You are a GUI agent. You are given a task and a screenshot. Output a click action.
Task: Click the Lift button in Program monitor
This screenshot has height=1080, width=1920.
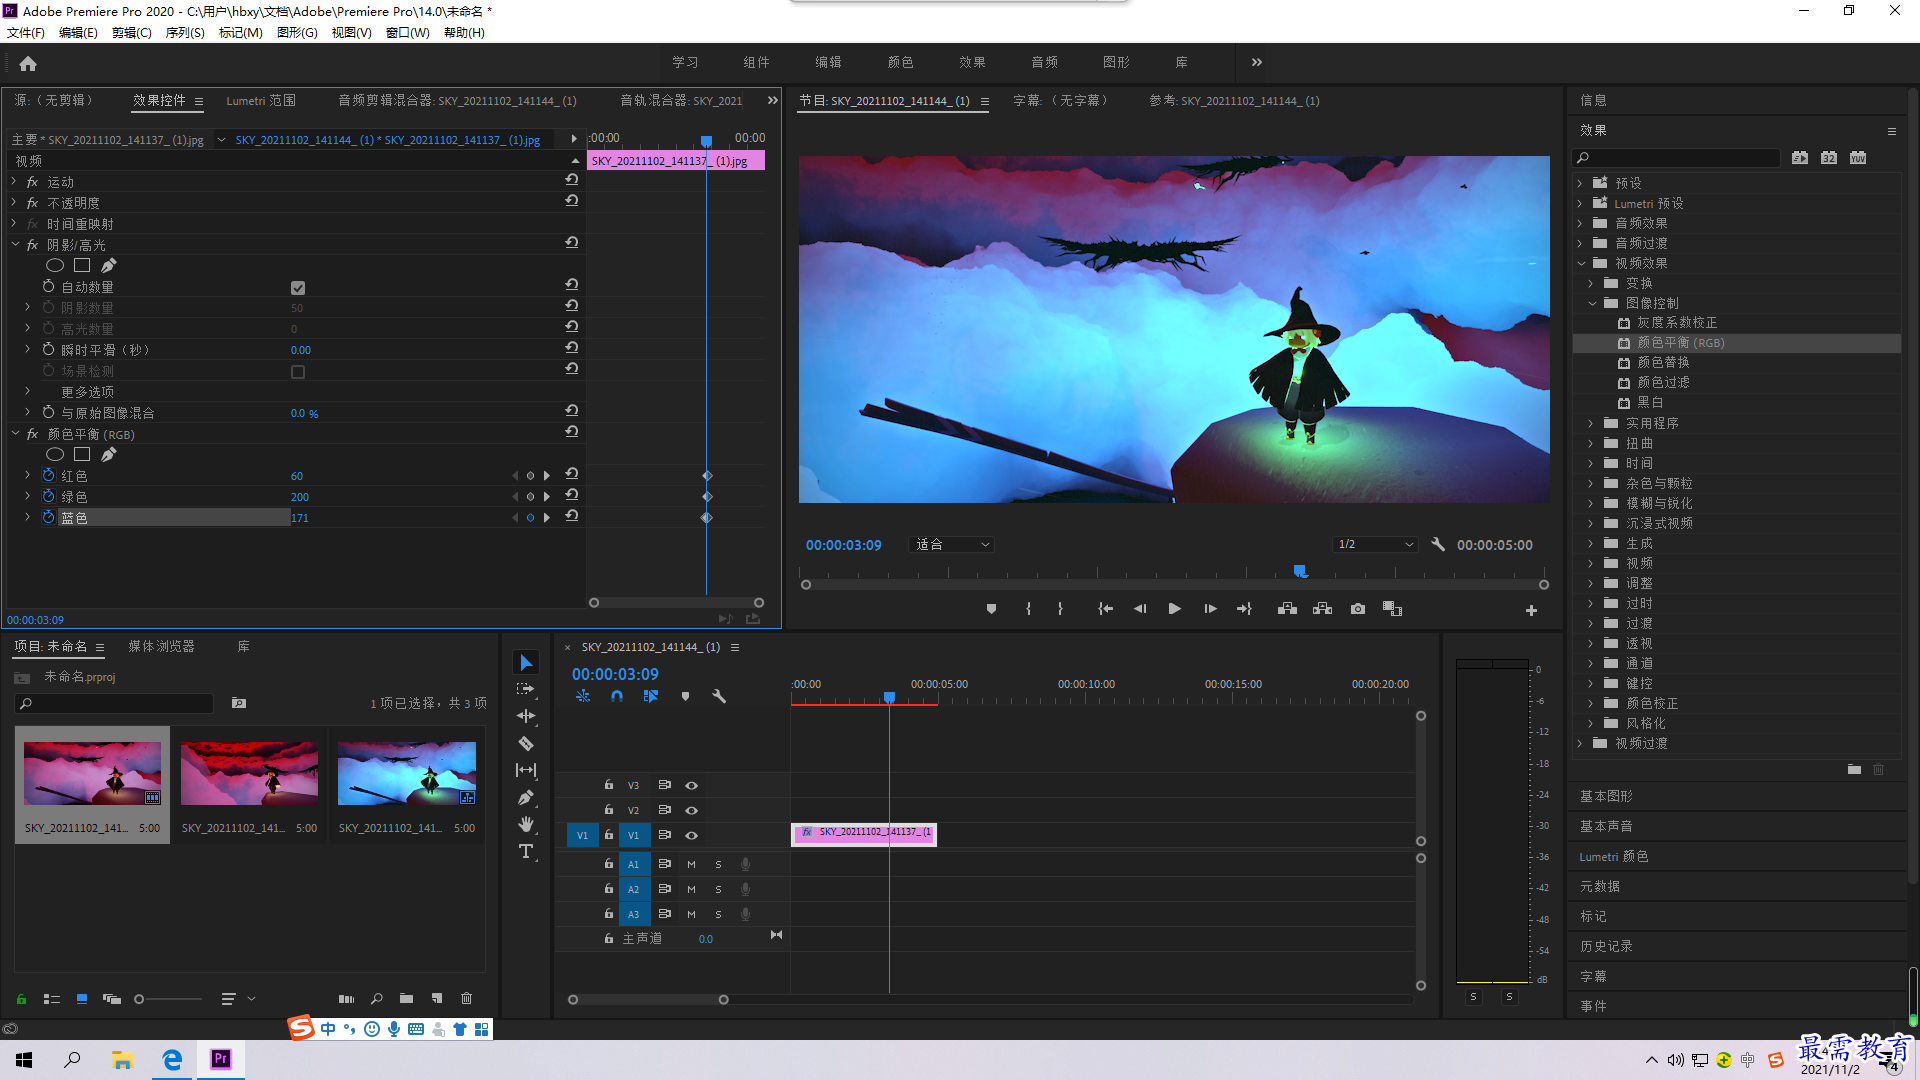click(x=1288, y=609)
